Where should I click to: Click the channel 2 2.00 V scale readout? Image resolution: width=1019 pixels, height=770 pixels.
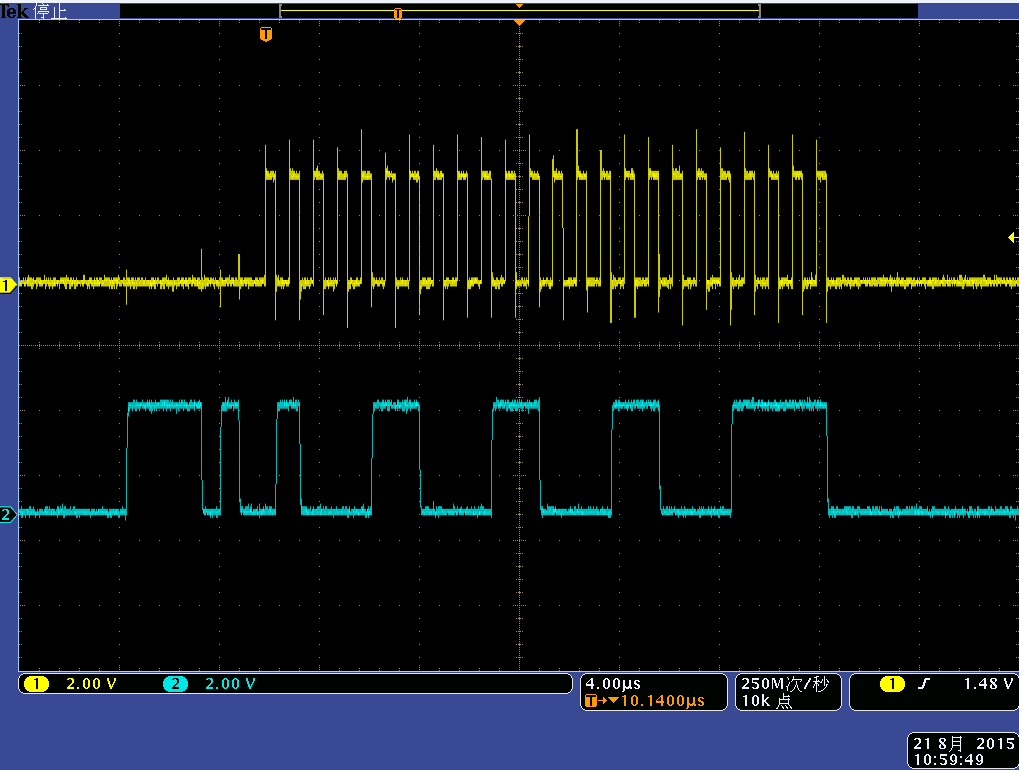click(x=230, y=684)
